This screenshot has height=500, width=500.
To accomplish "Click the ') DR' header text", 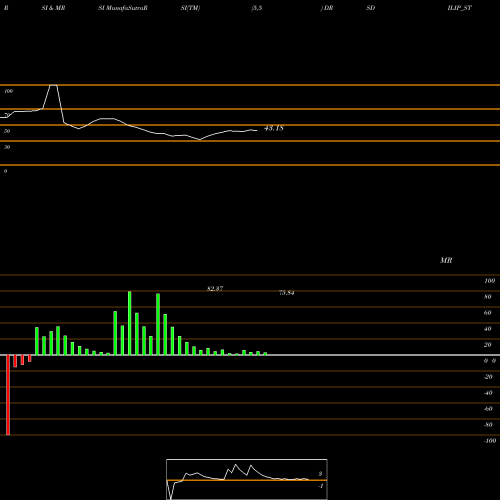I will 327,8.
